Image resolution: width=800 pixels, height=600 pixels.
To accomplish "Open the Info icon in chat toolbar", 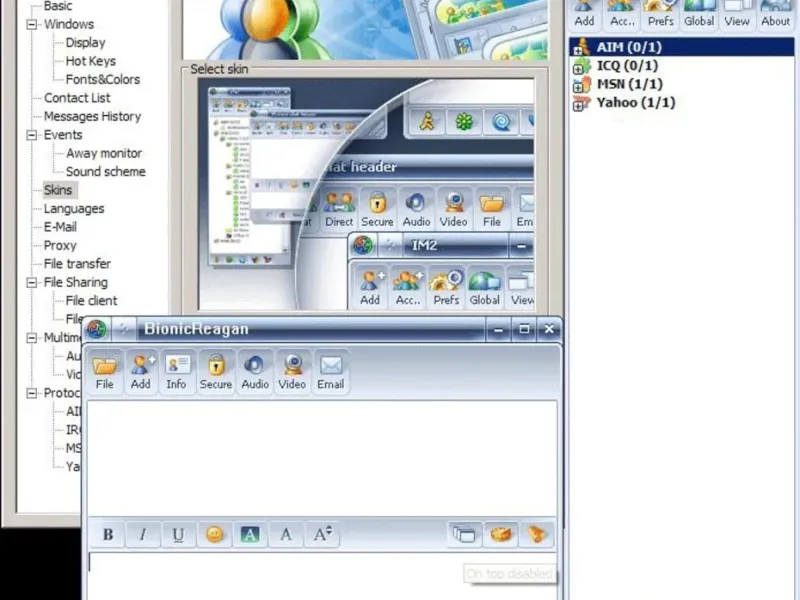I will pos(177,372).
